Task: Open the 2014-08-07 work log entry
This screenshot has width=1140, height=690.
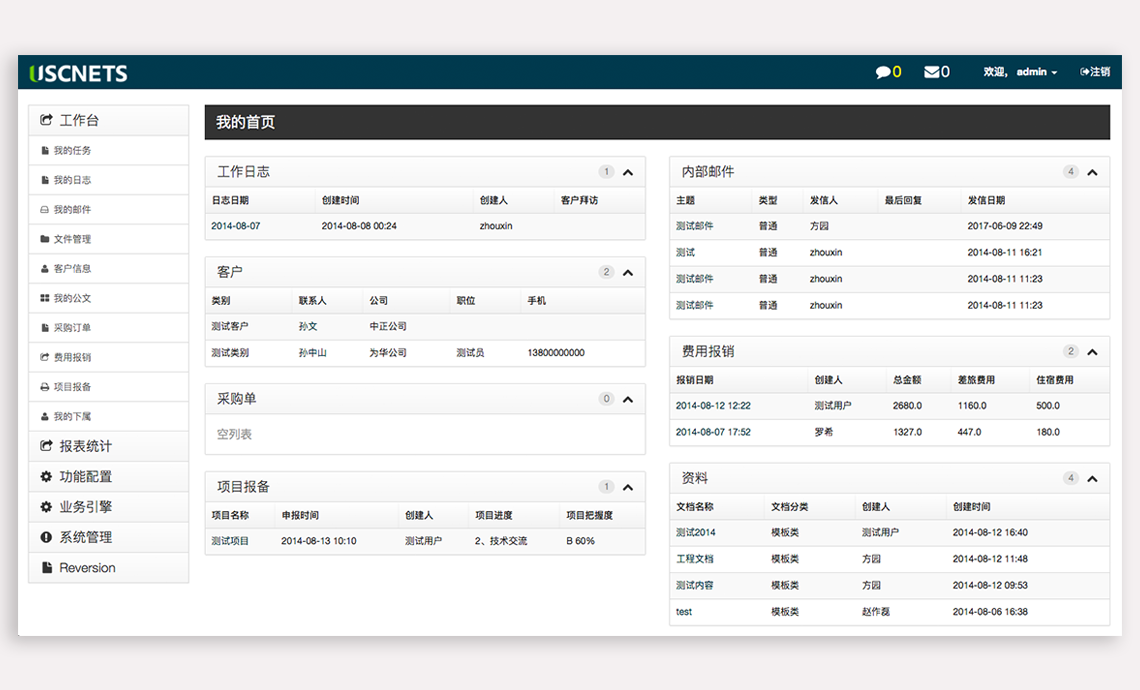Action: tap(236, 226)
